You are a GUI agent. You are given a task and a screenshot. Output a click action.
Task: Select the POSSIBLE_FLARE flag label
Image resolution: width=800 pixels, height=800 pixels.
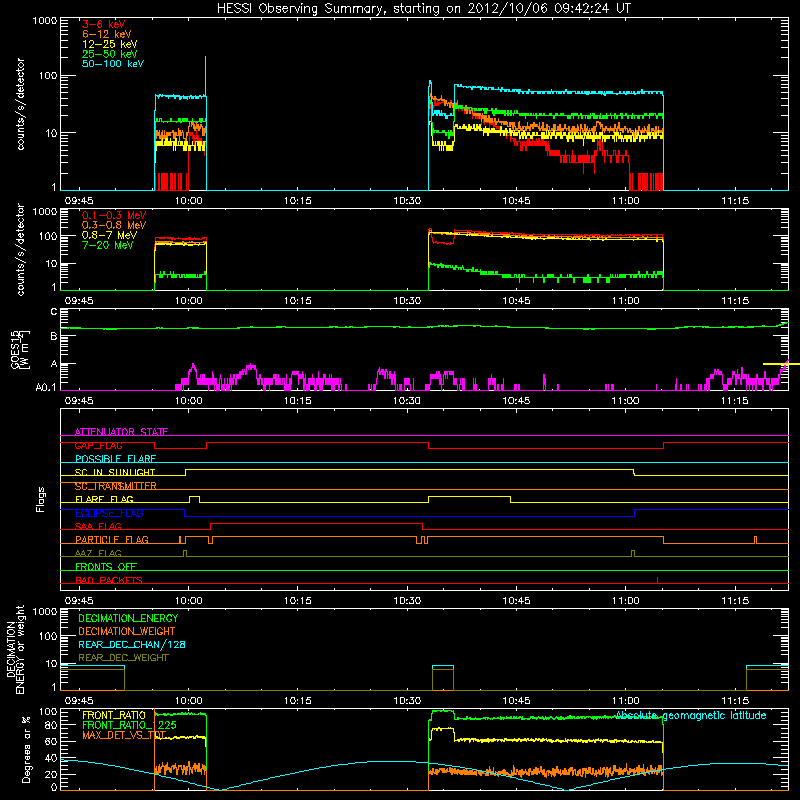point(115,459)
